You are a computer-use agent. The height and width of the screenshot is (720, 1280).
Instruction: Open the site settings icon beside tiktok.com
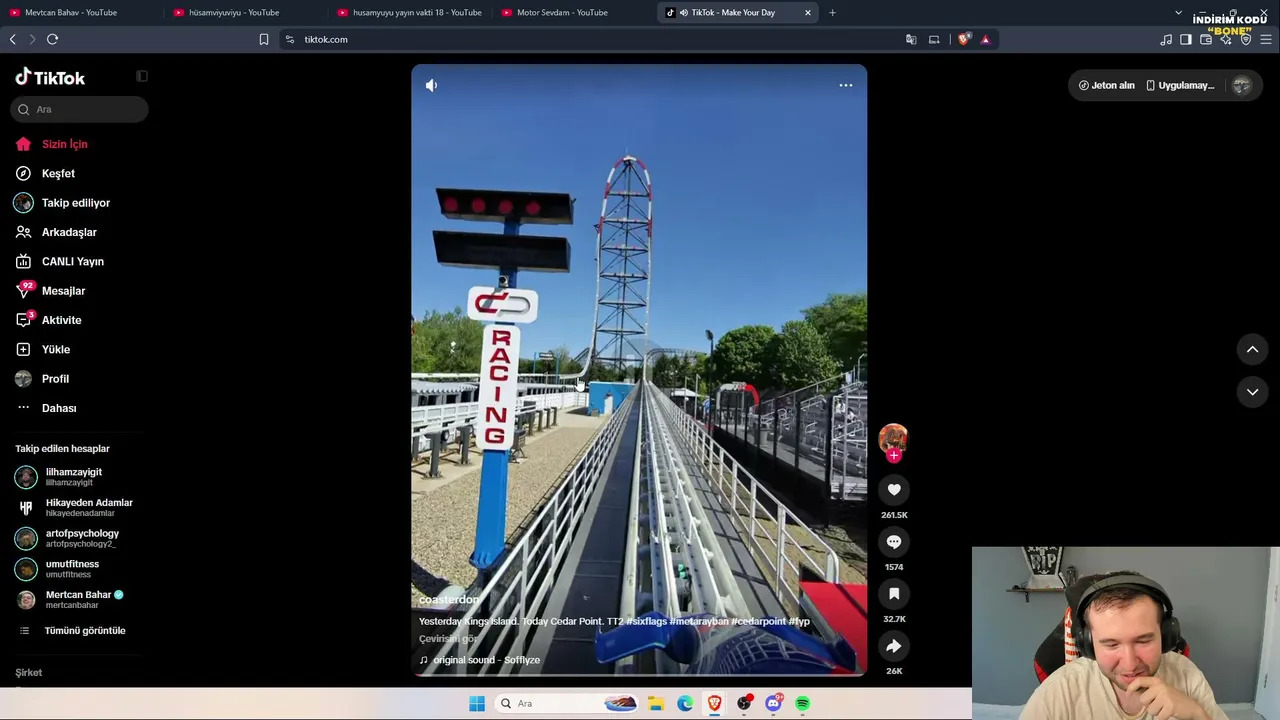pyautogui.click(x=290, y=39)
